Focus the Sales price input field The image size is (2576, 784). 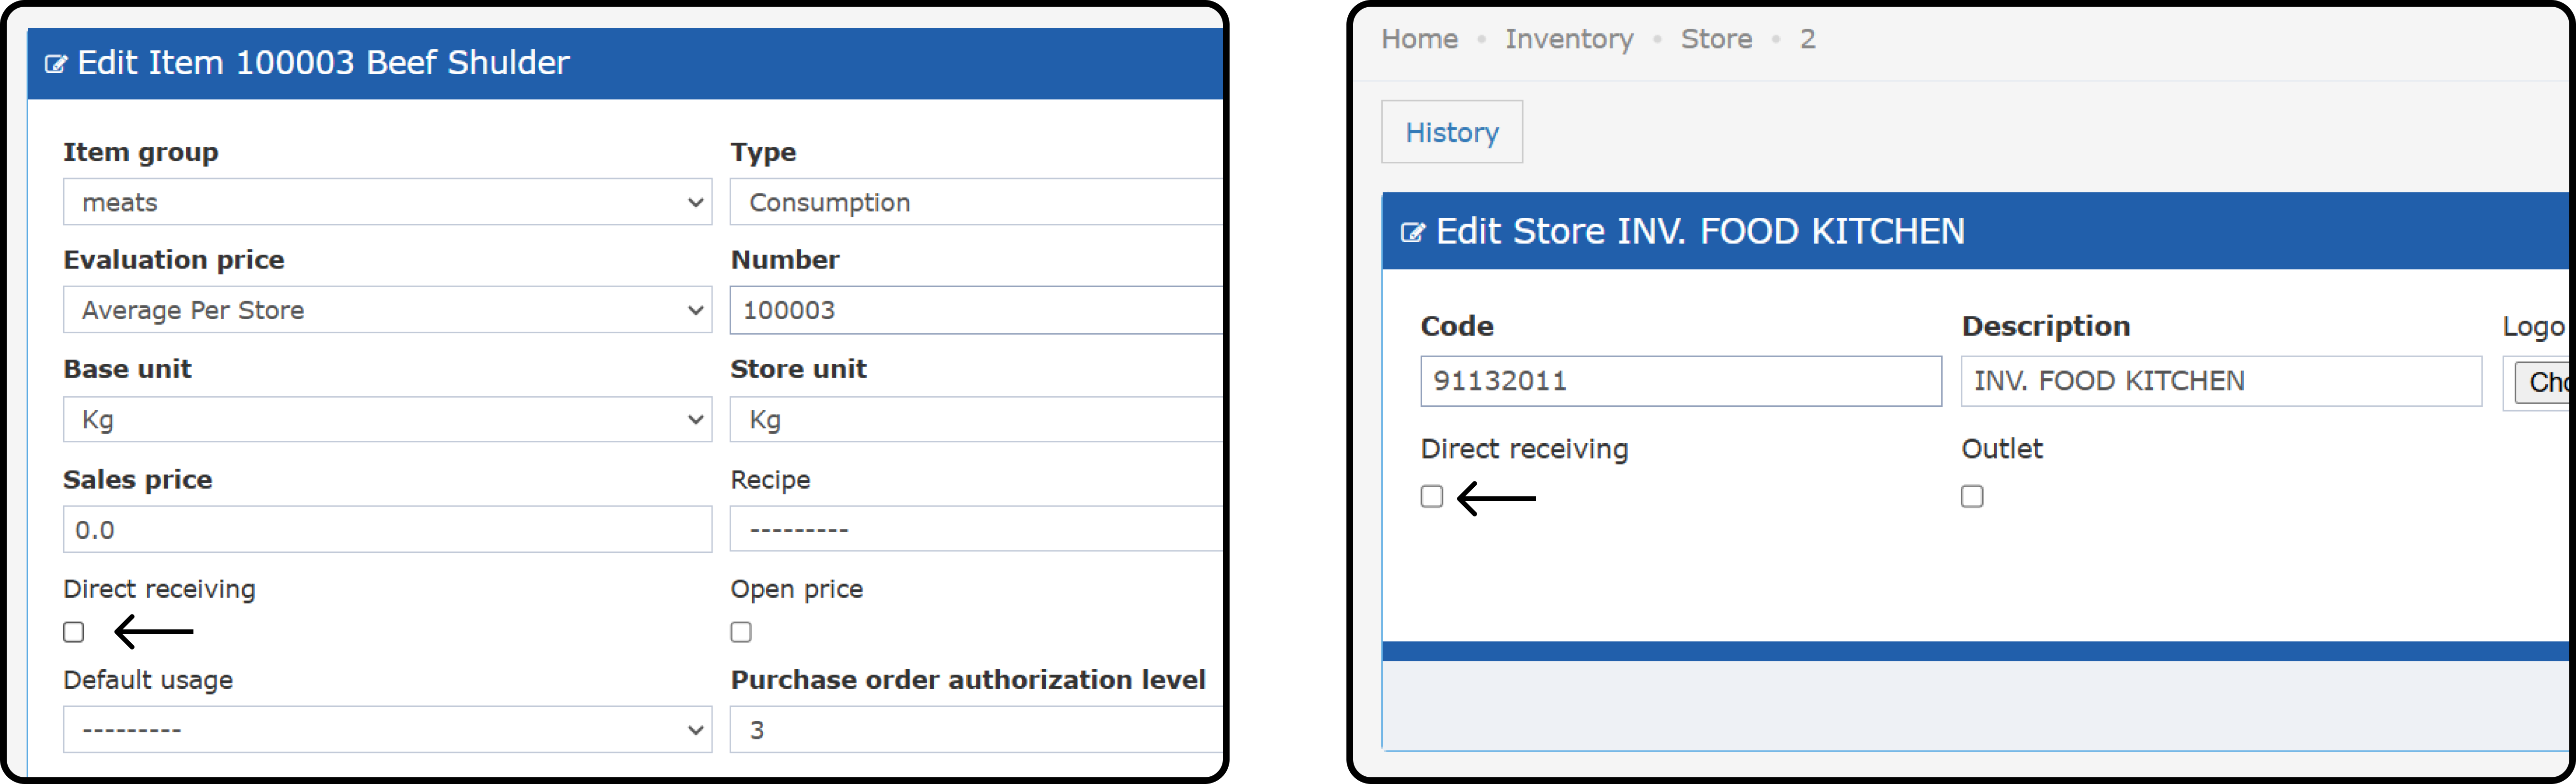tap(387, 529)
